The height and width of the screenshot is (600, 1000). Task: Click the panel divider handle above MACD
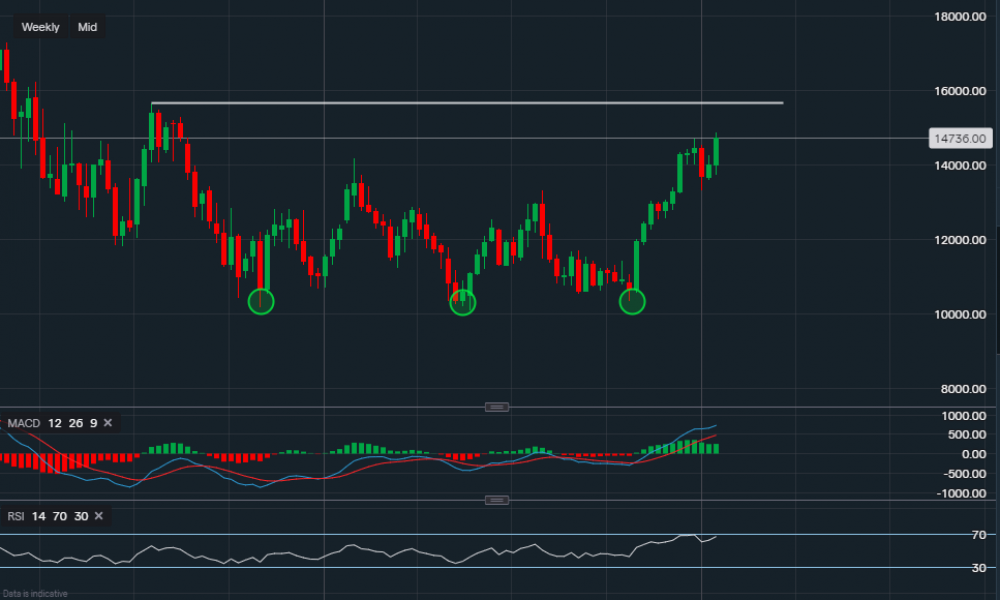[497, 407]
